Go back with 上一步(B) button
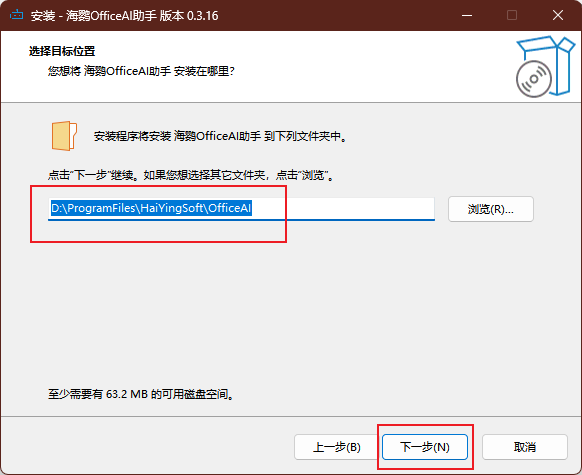The height and width of the screenshot is (475, 582). pos(337,447)
